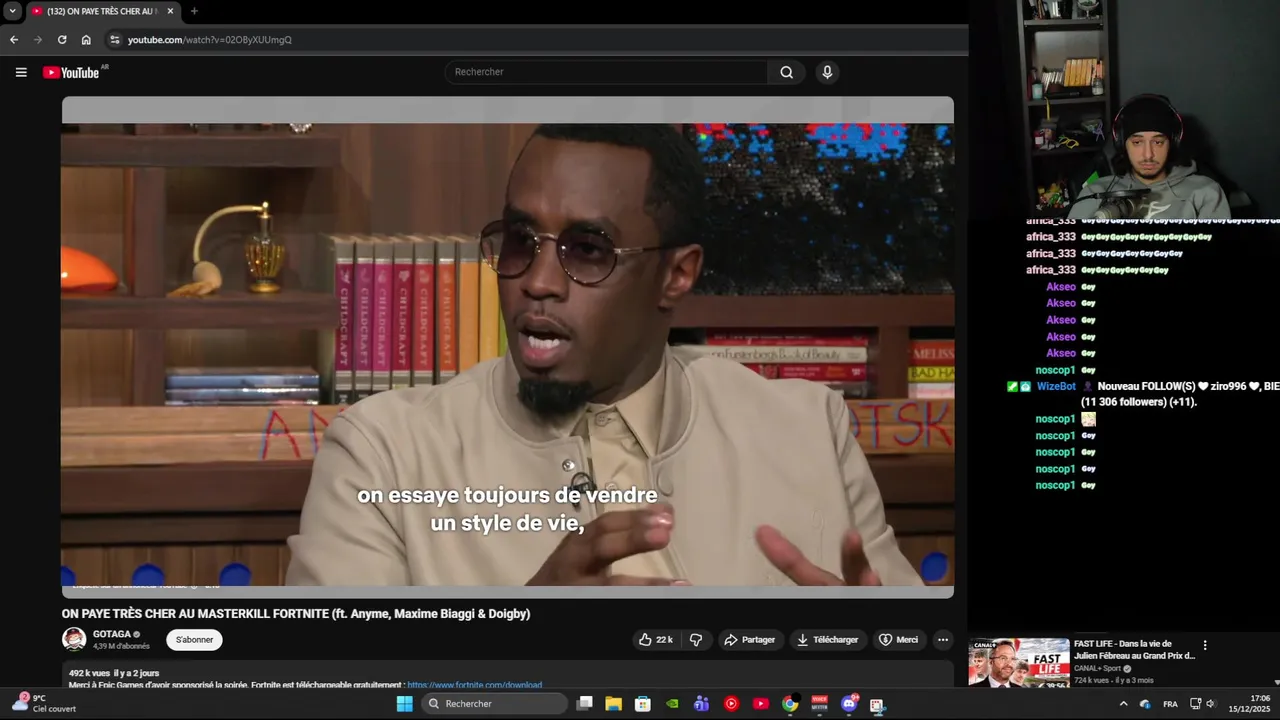The width and height of the screenshot is (1280, 720).
Task: Click the Merci thanks button
Action: 898,640
